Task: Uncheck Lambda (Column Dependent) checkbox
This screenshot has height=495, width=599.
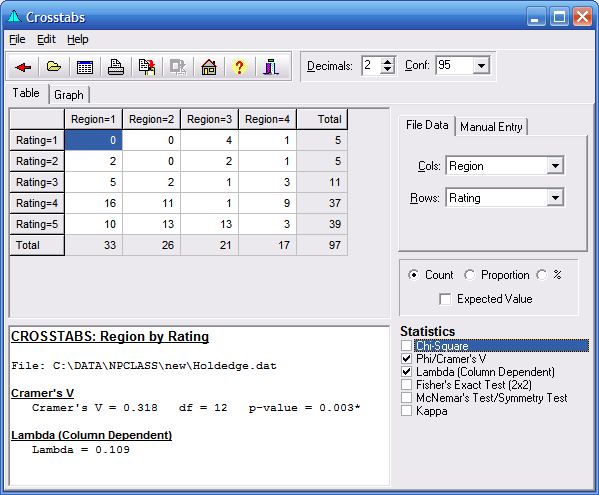Action: point(406,372)
